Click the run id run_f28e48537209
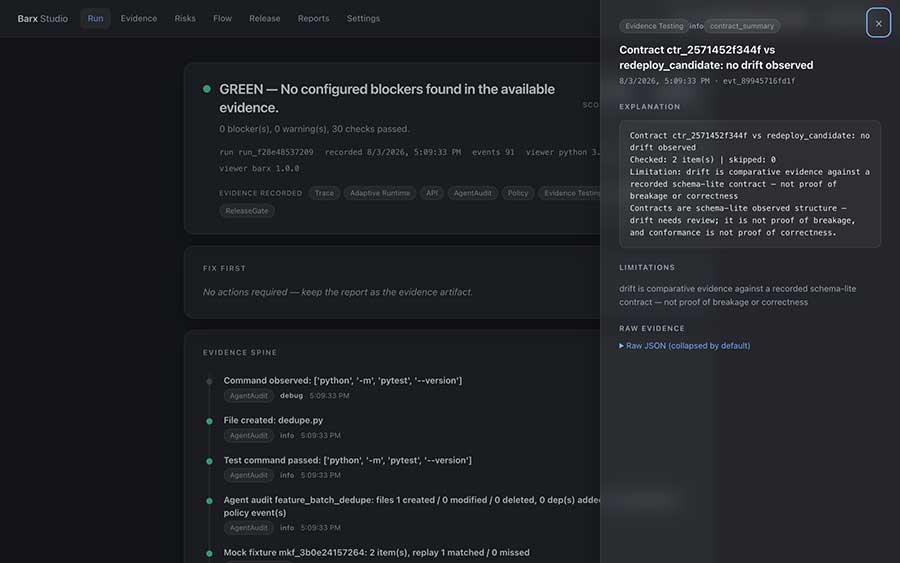The image size is (900, 563). (x=266, y=152)
